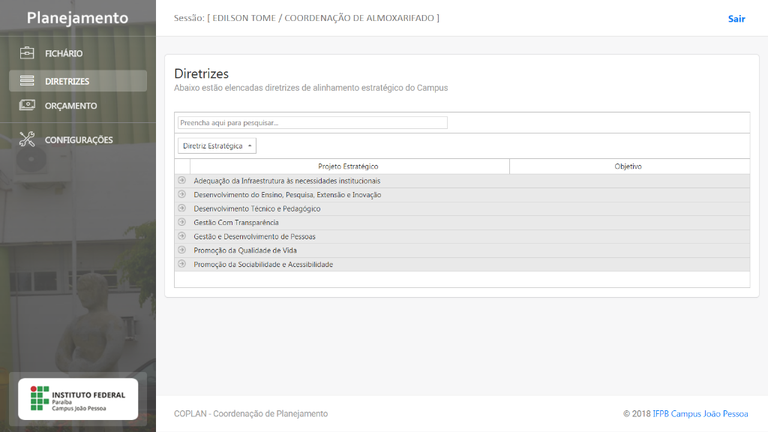
Task: Expand the Gestão Com Transparência row
Action: pos(182,222)
